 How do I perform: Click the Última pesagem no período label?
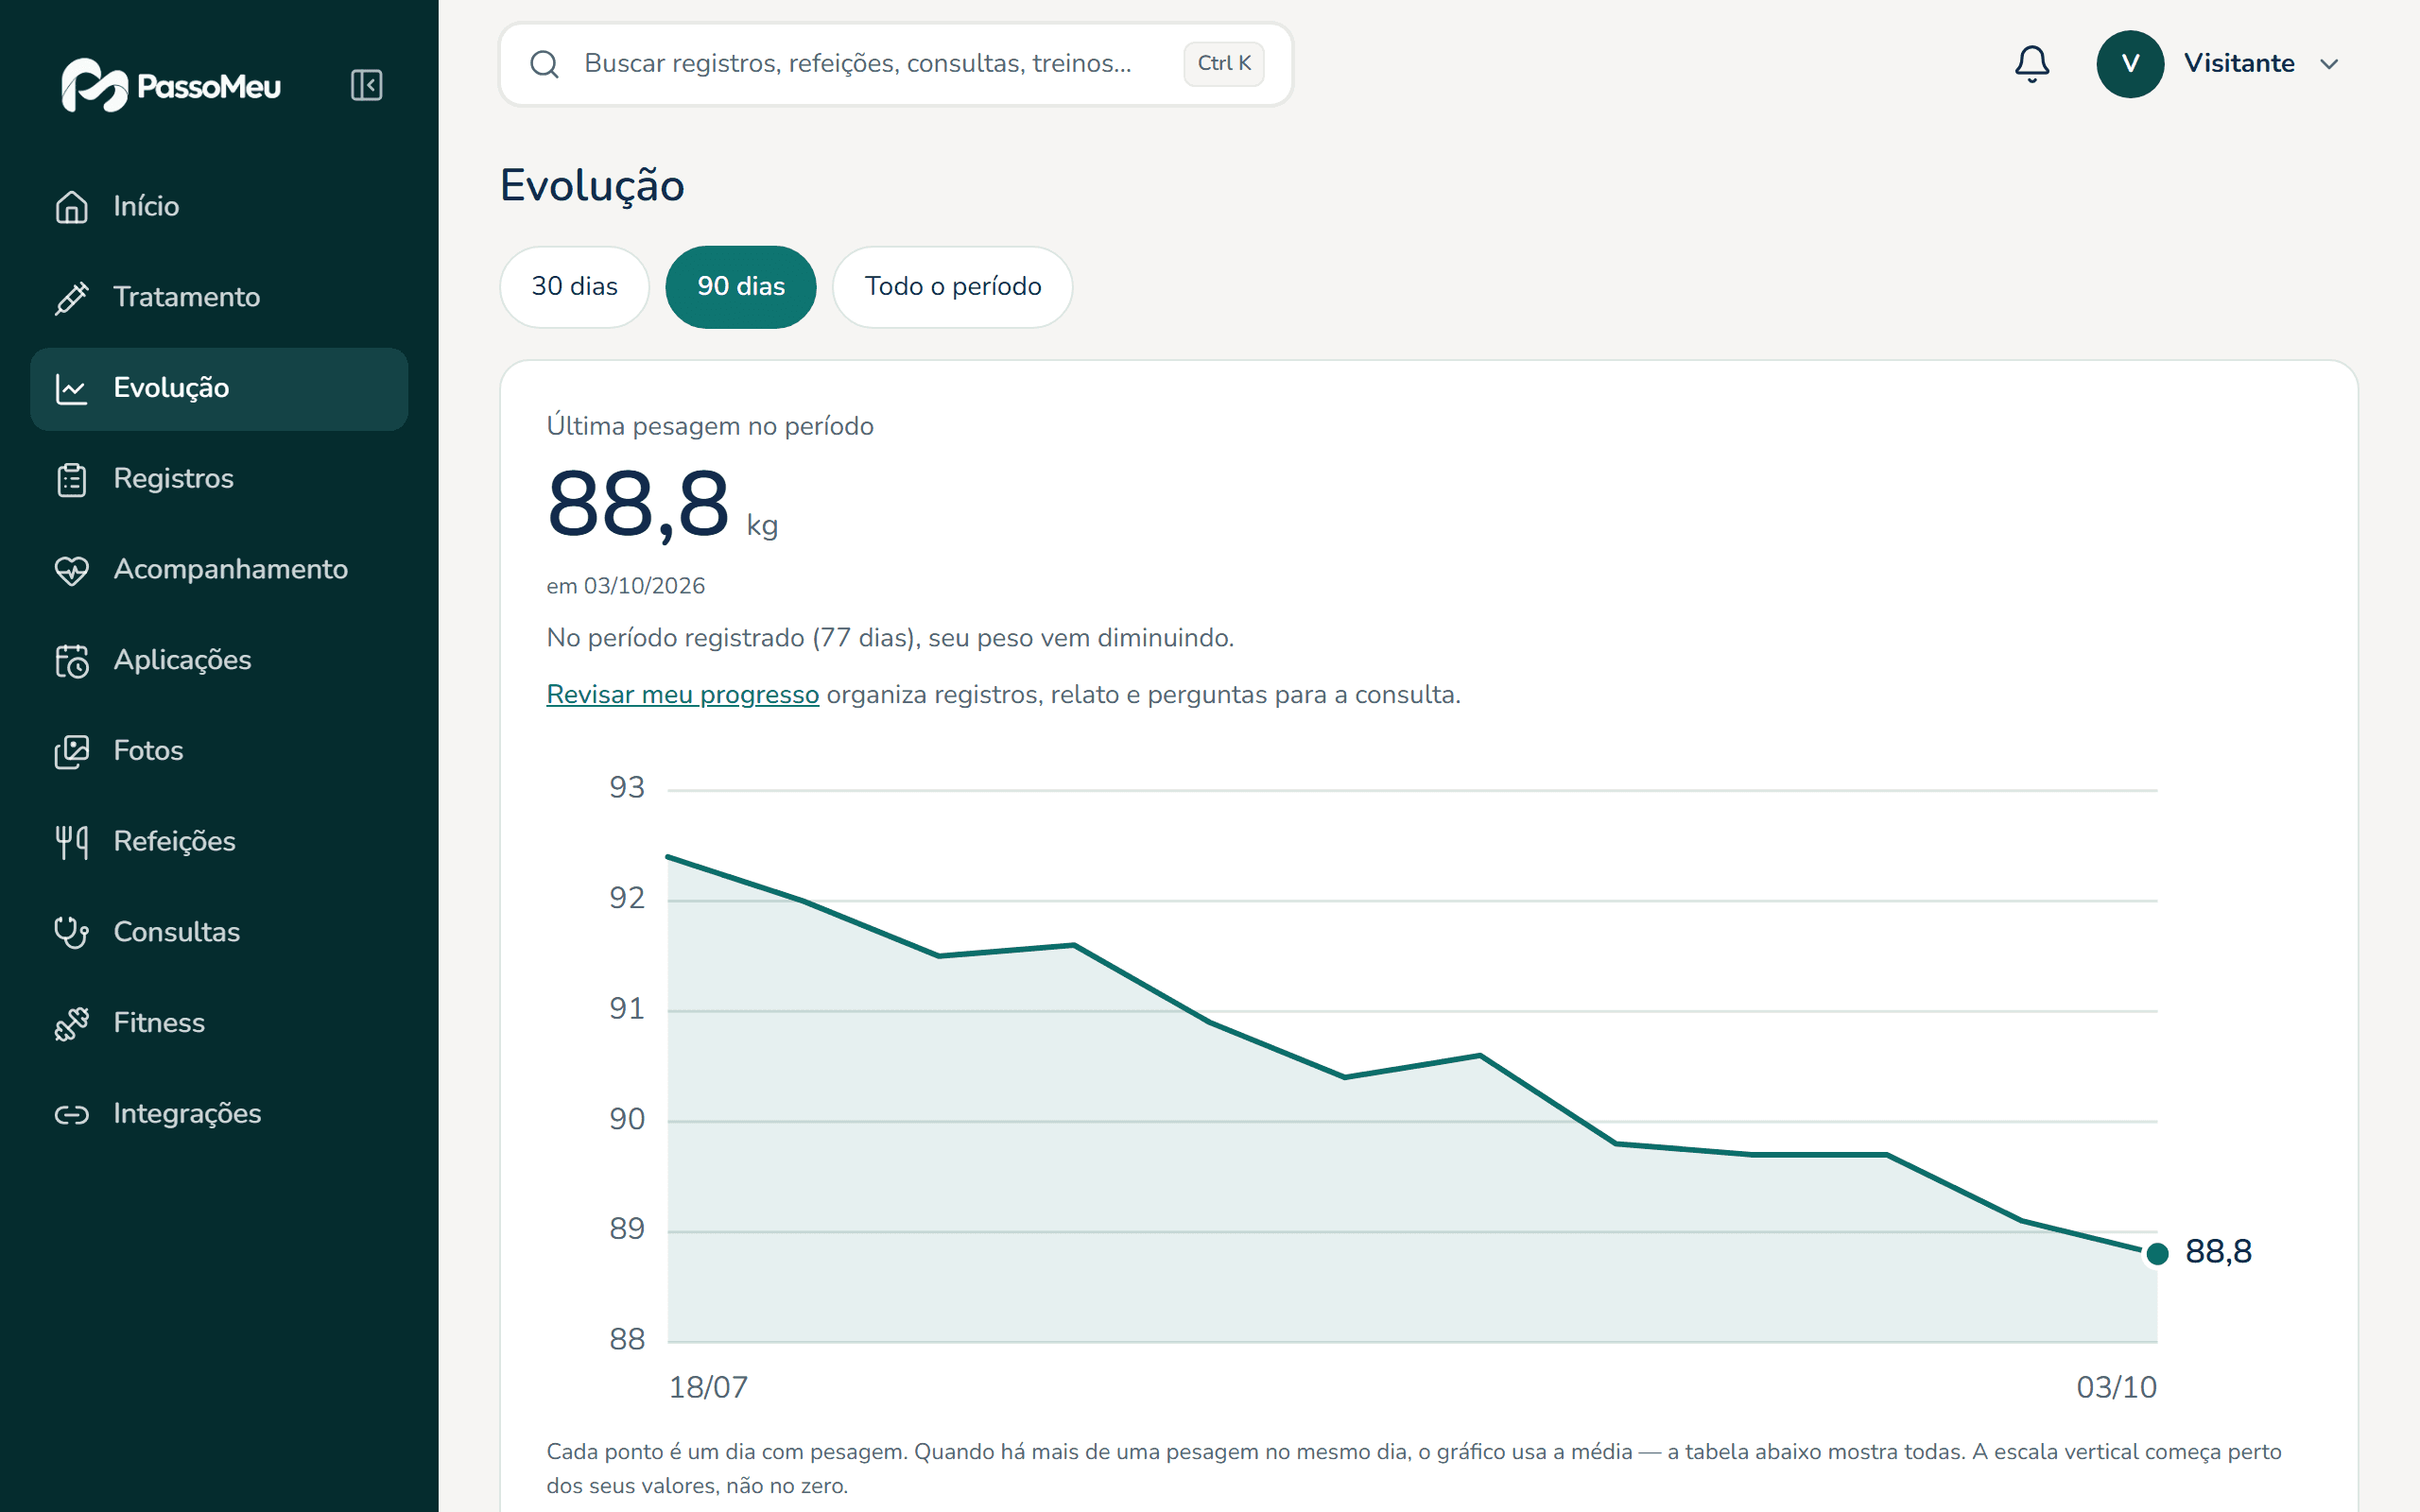[x=710, y=426]
